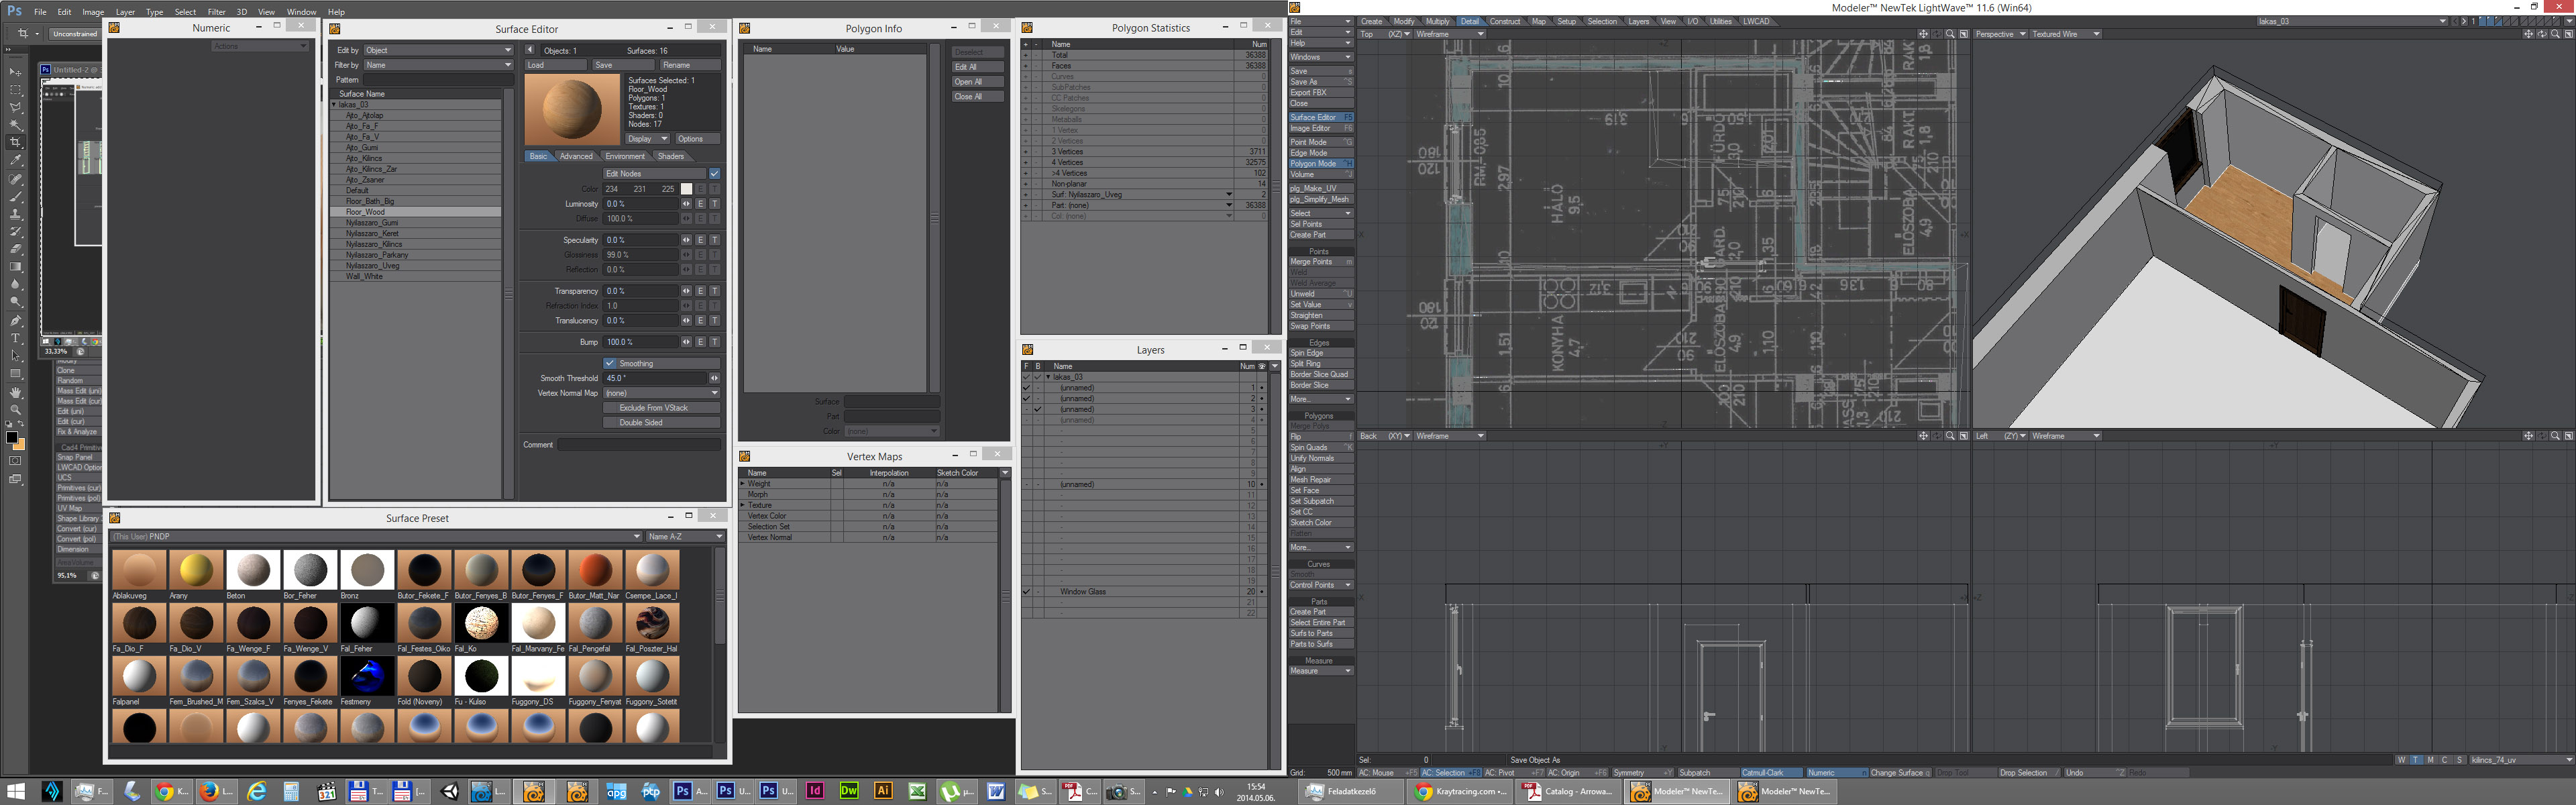Collapse the lakas_03 surface tree
The width and height of the screenshot is (2576, 805).
pos(335,104)
